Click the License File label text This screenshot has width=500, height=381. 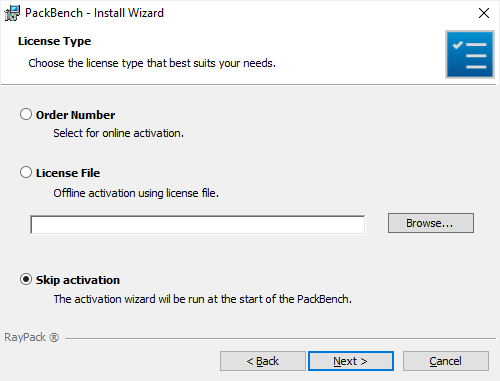68,173
